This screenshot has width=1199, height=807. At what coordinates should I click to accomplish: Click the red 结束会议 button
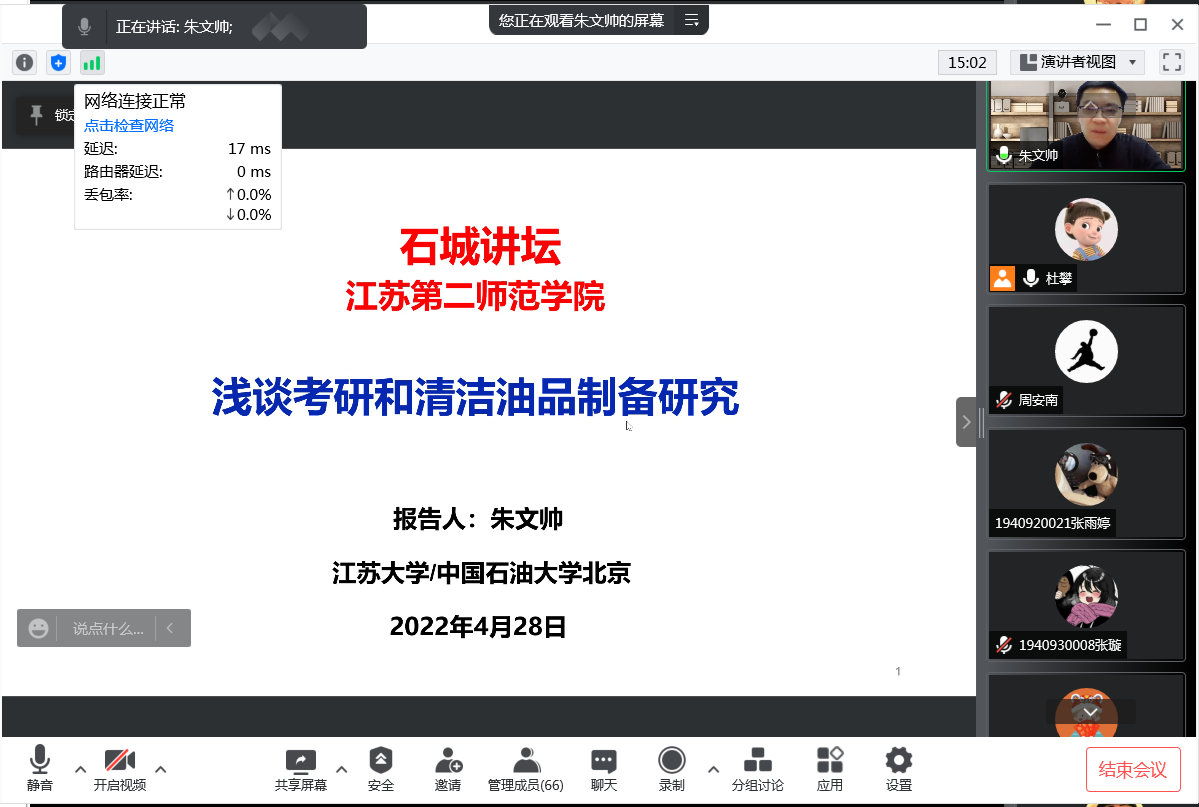tap(1133, 769)
